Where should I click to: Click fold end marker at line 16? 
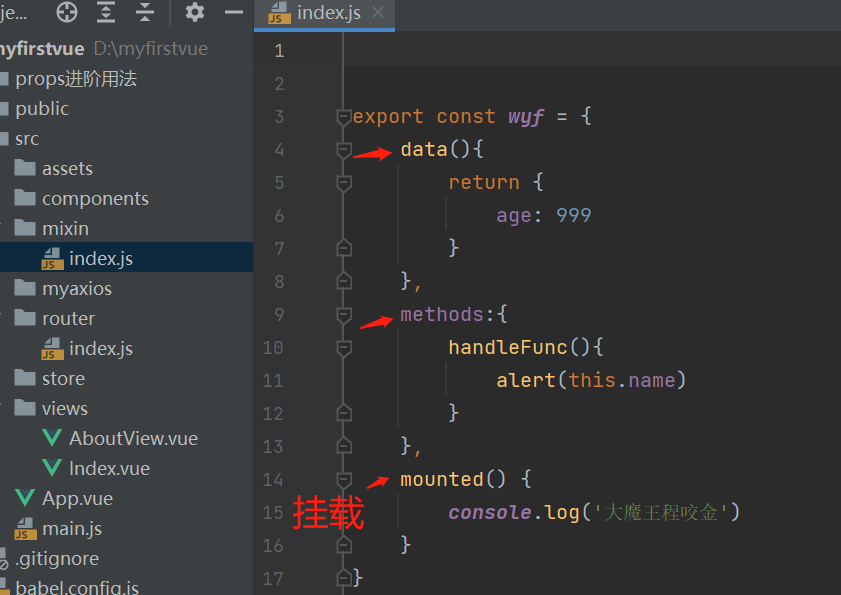[344, 546]
